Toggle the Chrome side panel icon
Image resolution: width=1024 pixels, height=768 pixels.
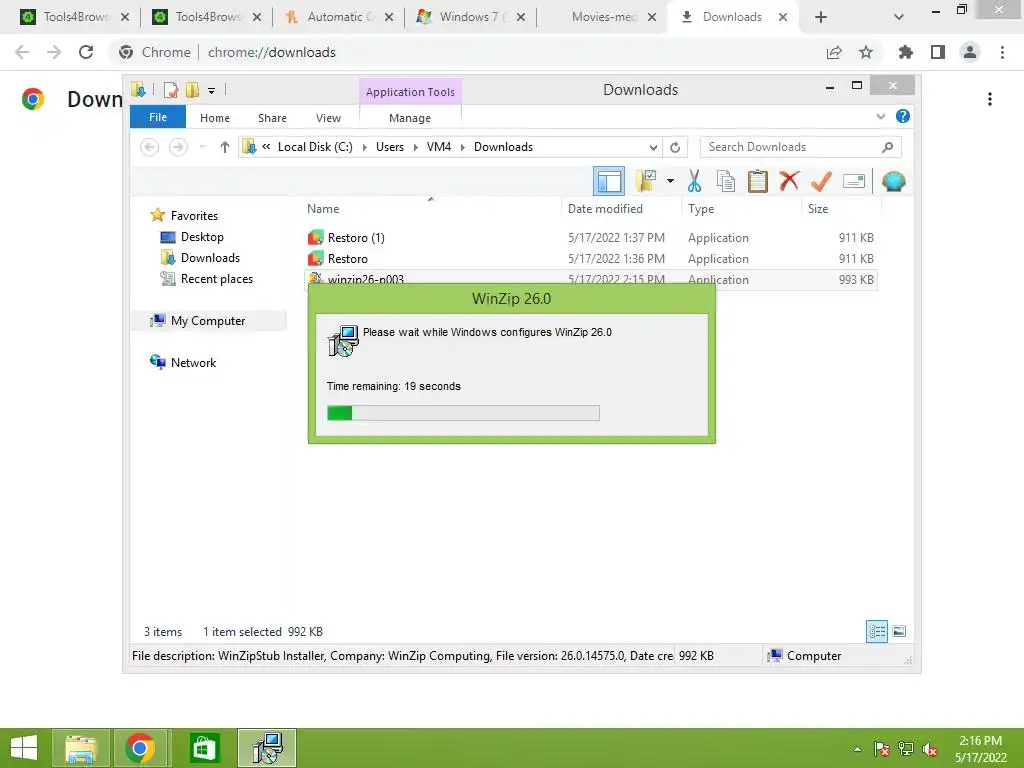click(938, 52)
